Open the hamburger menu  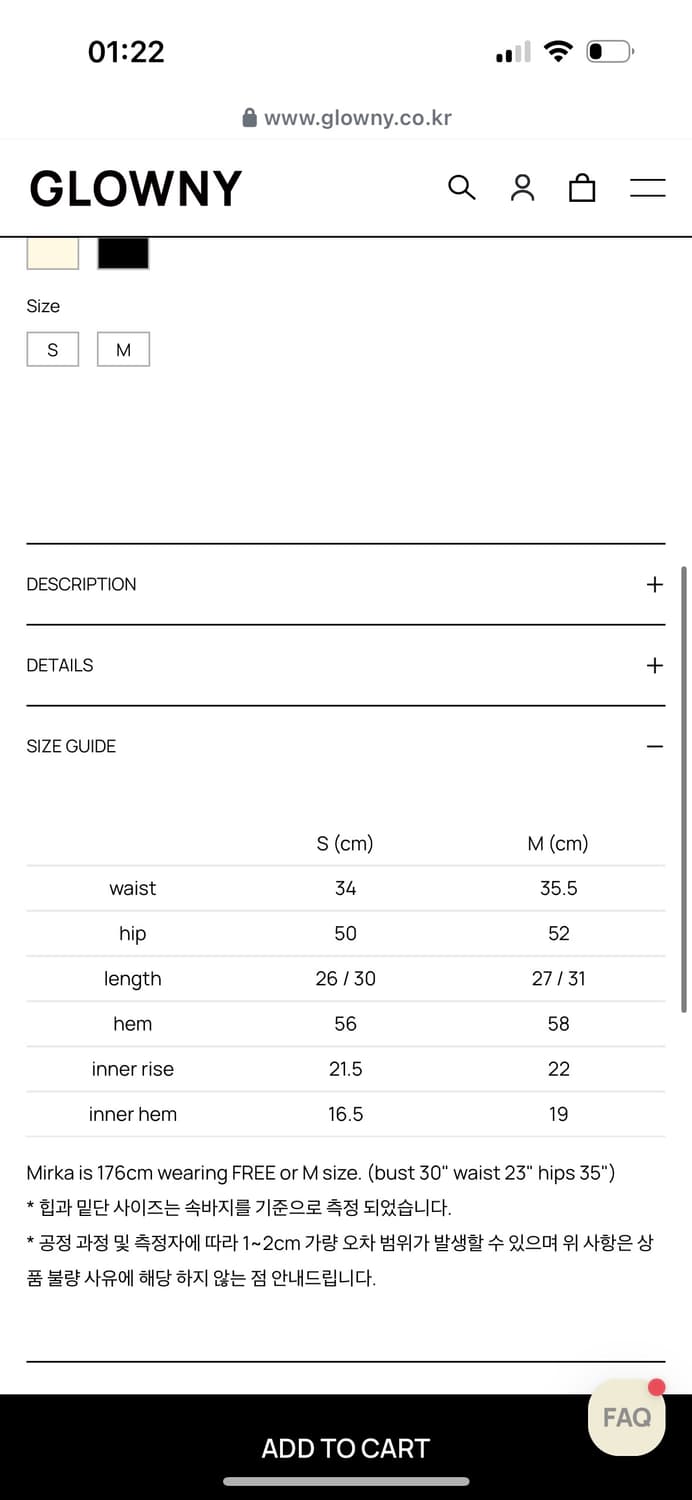click(647, 187)
